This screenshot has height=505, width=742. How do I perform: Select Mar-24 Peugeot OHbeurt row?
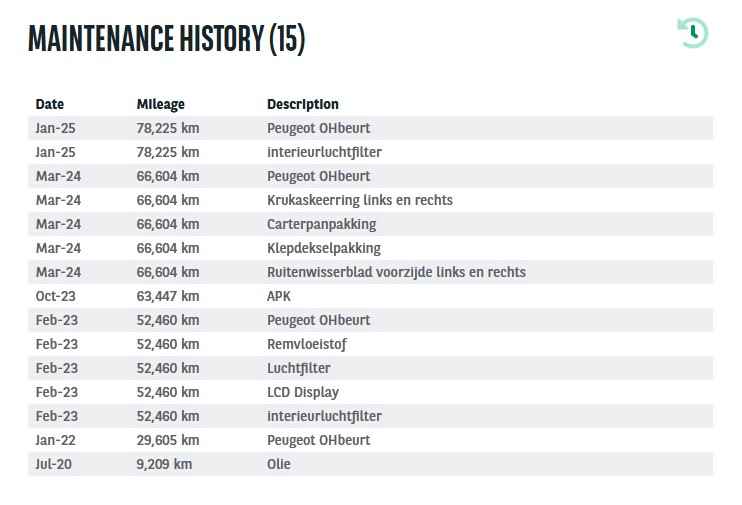click(x=371, y=176)
